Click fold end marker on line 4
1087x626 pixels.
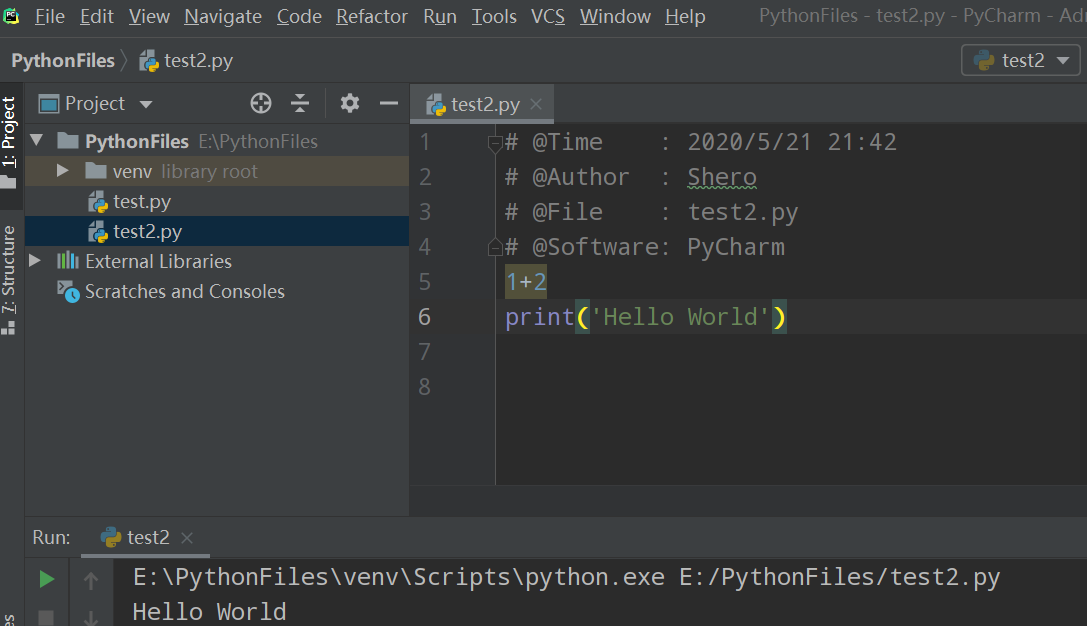click(495, 246)
